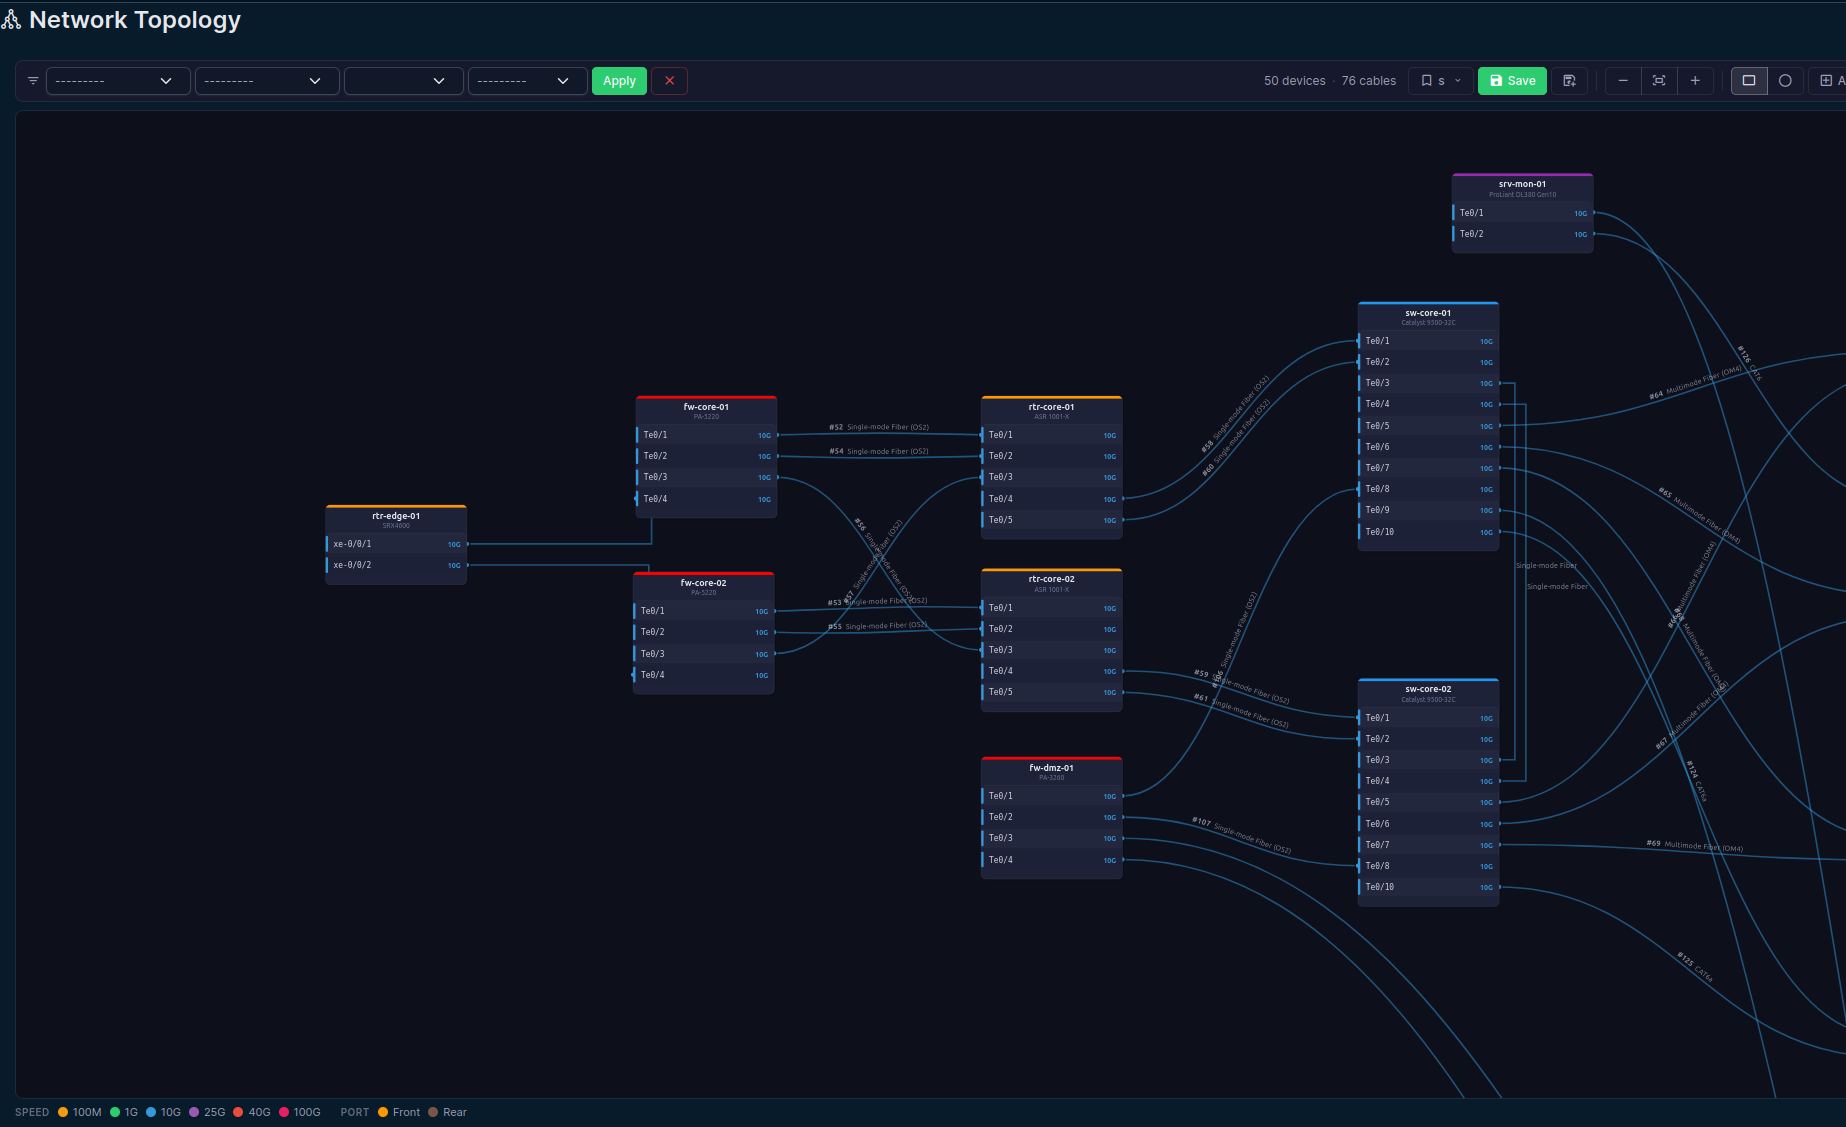The width and height of the screenshot is (1846, 1127).
Task: Click cable label #64 Multimode Fiber
Action: [x=1695, y=382]
